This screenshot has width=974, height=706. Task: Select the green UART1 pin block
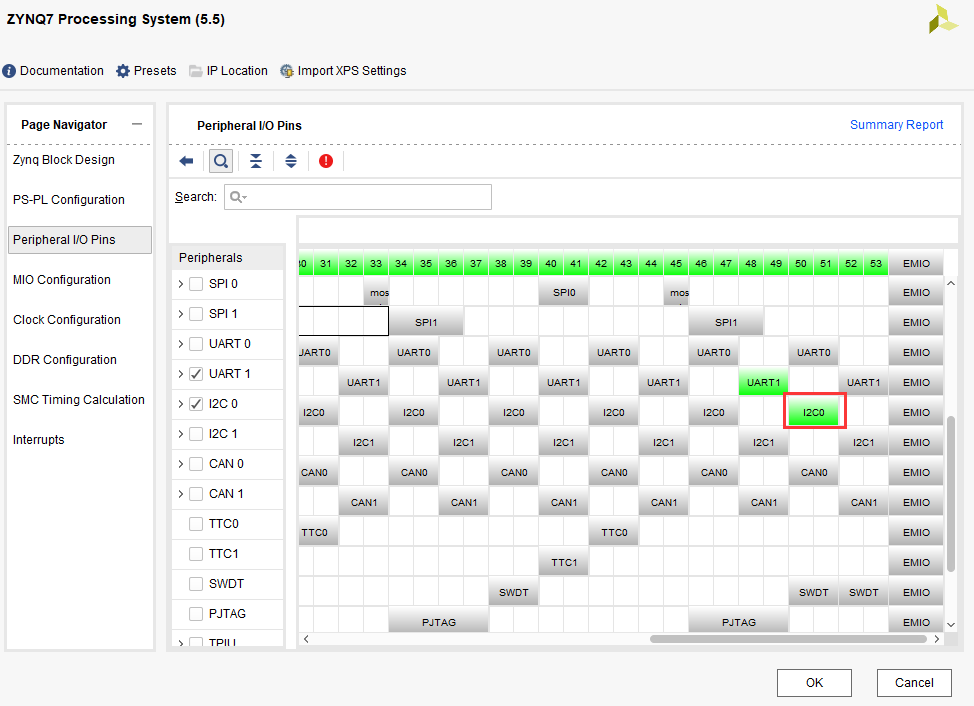763,382
